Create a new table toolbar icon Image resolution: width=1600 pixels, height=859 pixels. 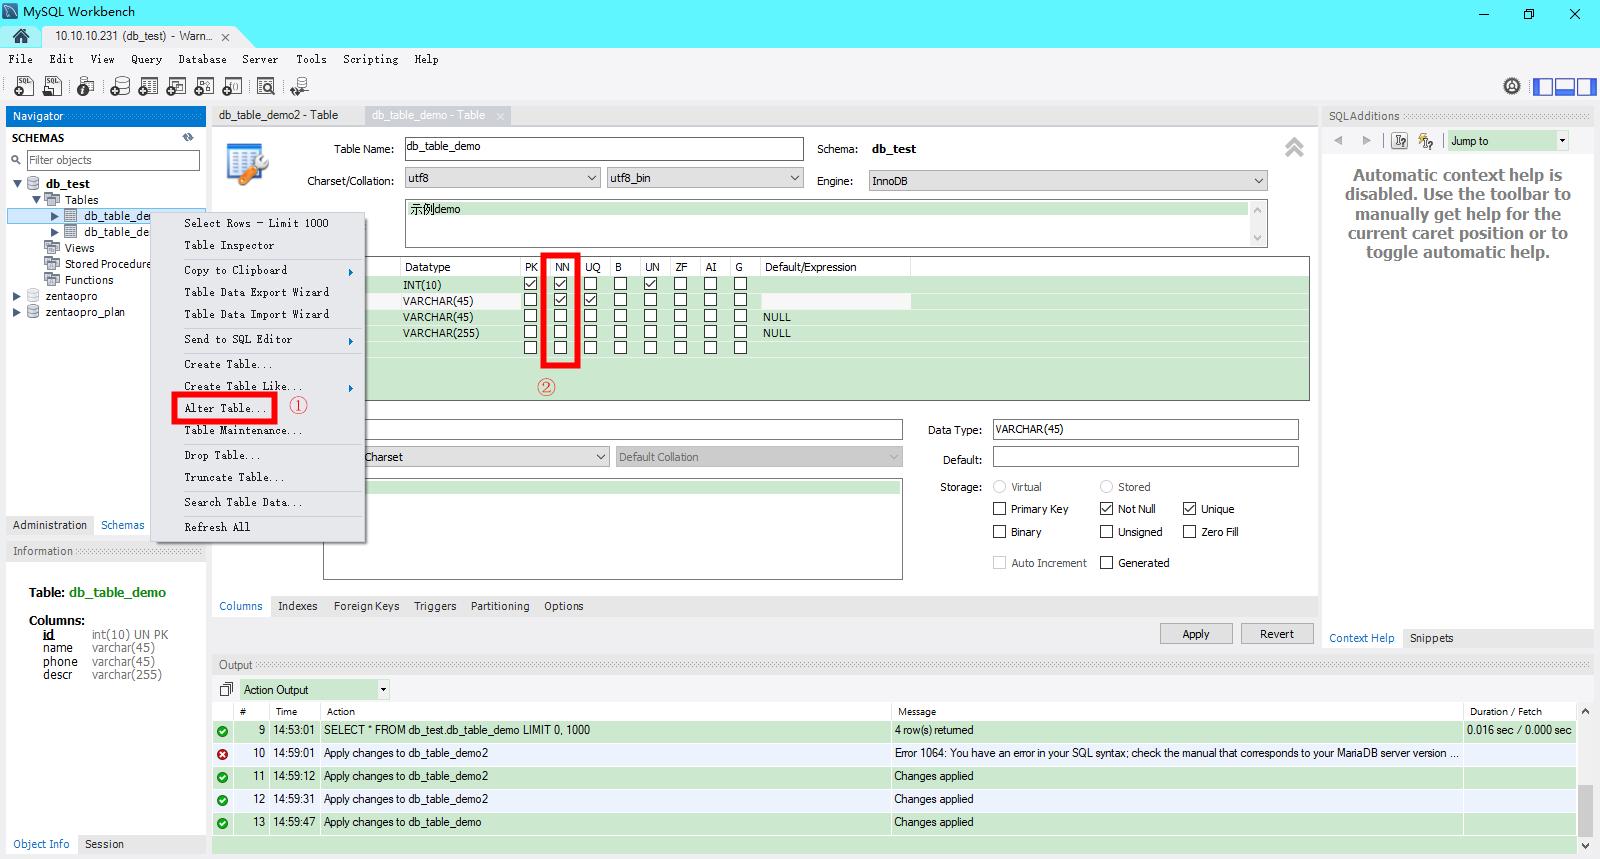148,87
